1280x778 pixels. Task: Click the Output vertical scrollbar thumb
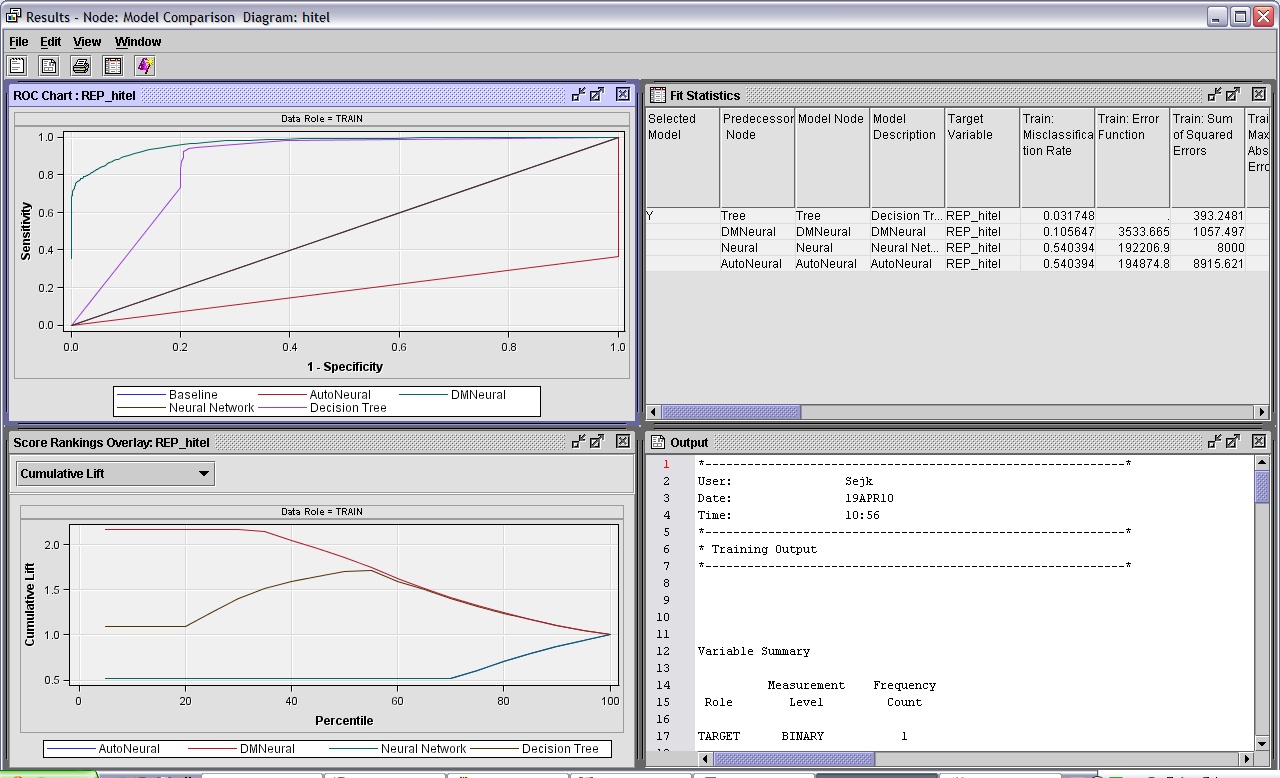(1262, 487)
